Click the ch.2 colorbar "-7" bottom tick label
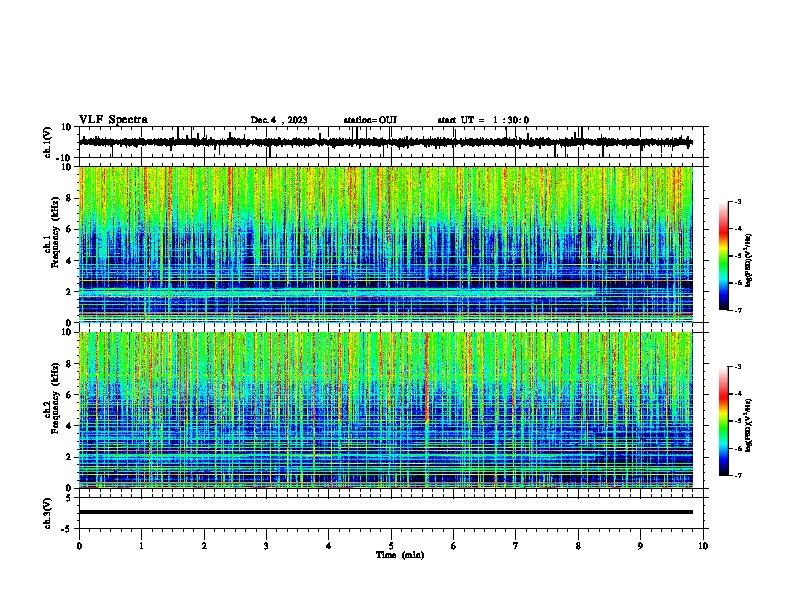 pyautogui.click(x=737, y=475)
